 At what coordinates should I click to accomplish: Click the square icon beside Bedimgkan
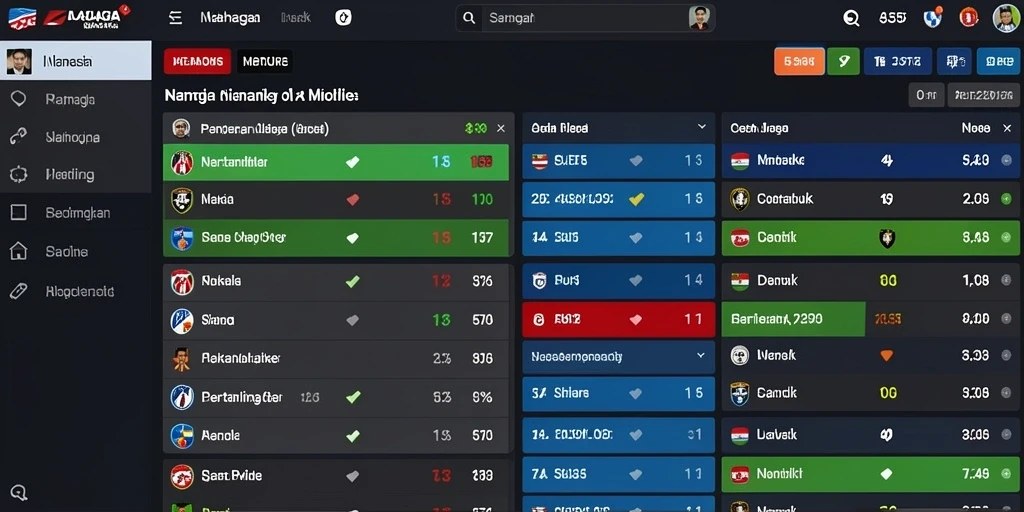point(18,212)
